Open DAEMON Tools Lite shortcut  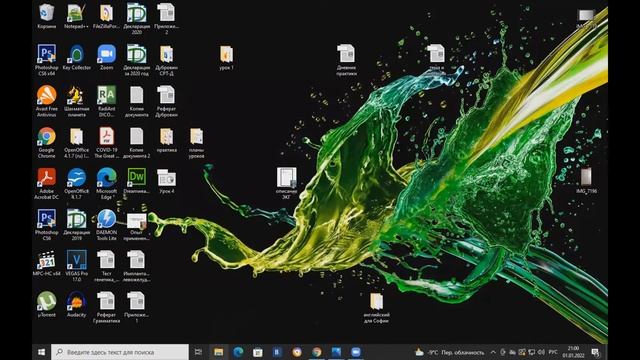107,225
